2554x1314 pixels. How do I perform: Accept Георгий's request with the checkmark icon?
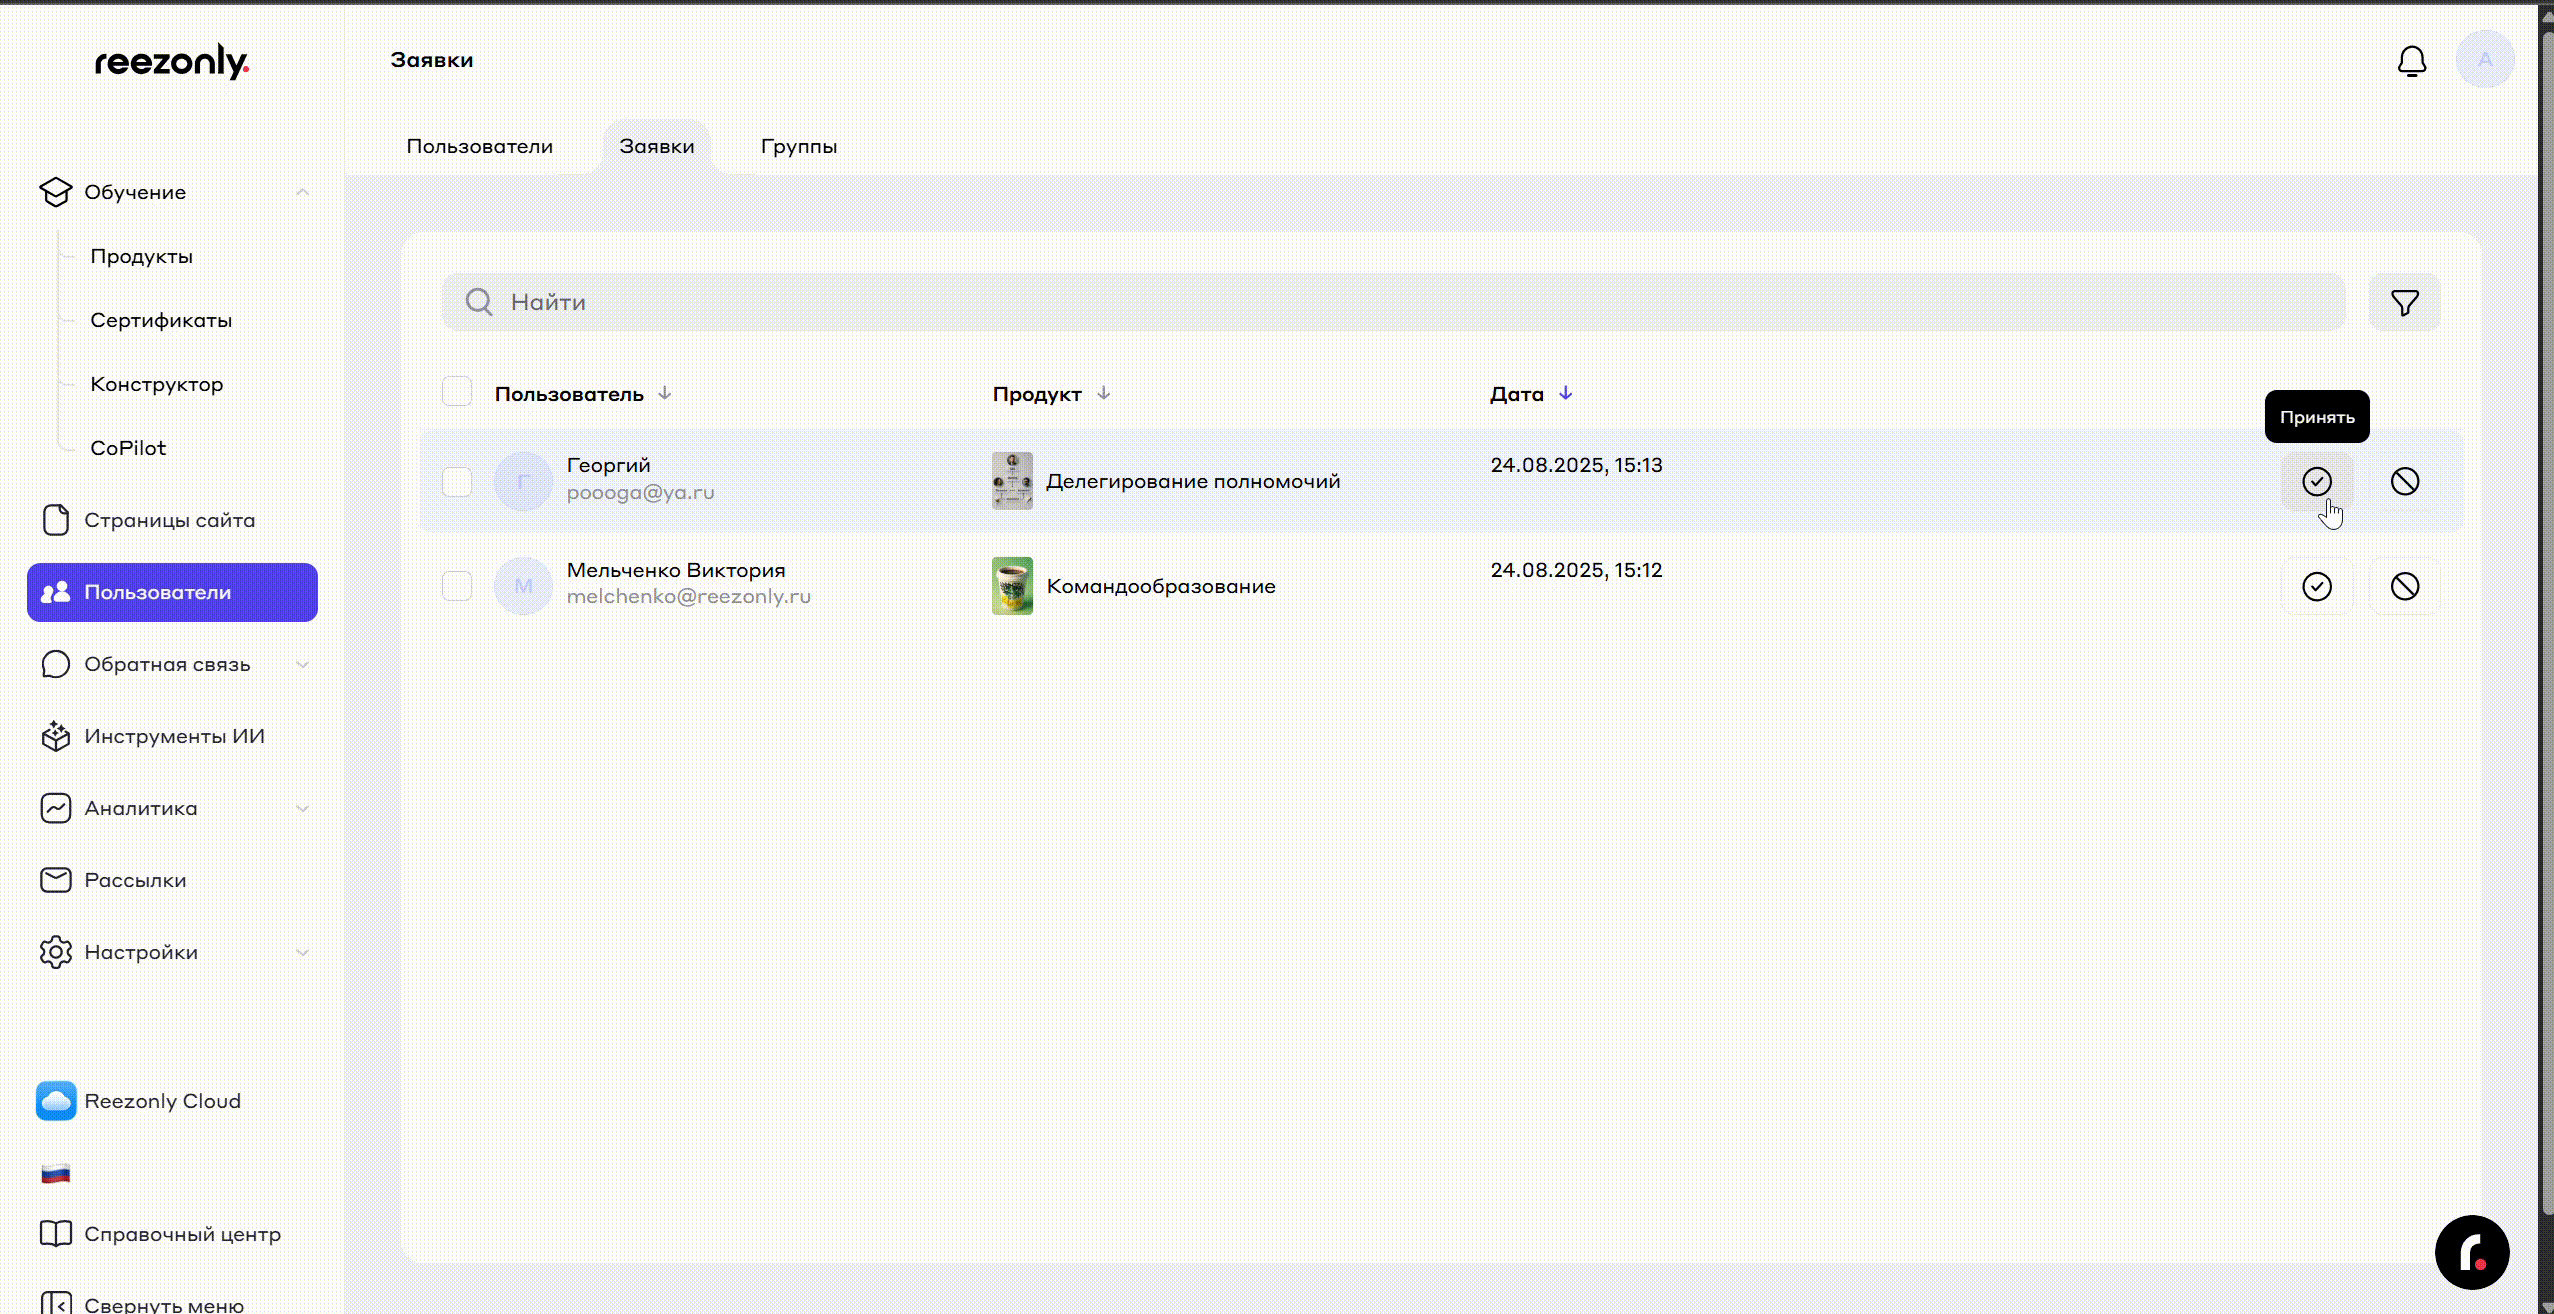coord(2316,482)
